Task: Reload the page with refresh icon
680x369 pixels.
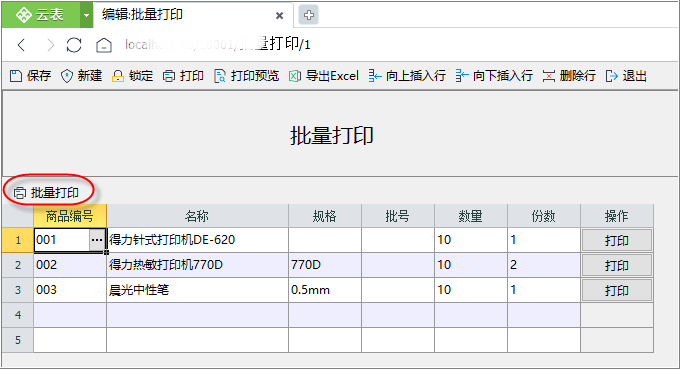Action: pos(74,45)
